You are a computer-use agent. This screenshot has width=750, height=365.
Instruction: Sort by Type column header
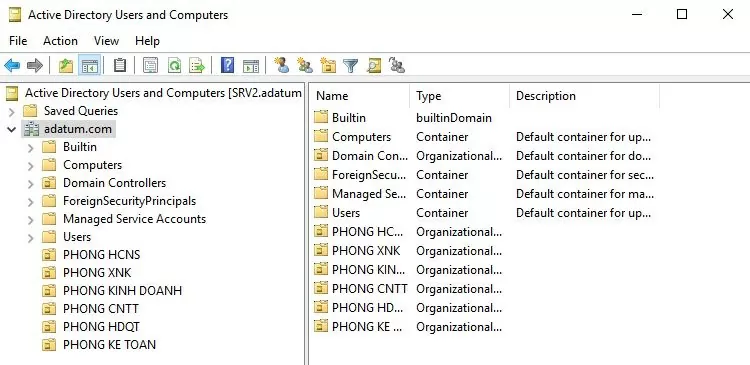pyautogui.click(x=460, y=96)
